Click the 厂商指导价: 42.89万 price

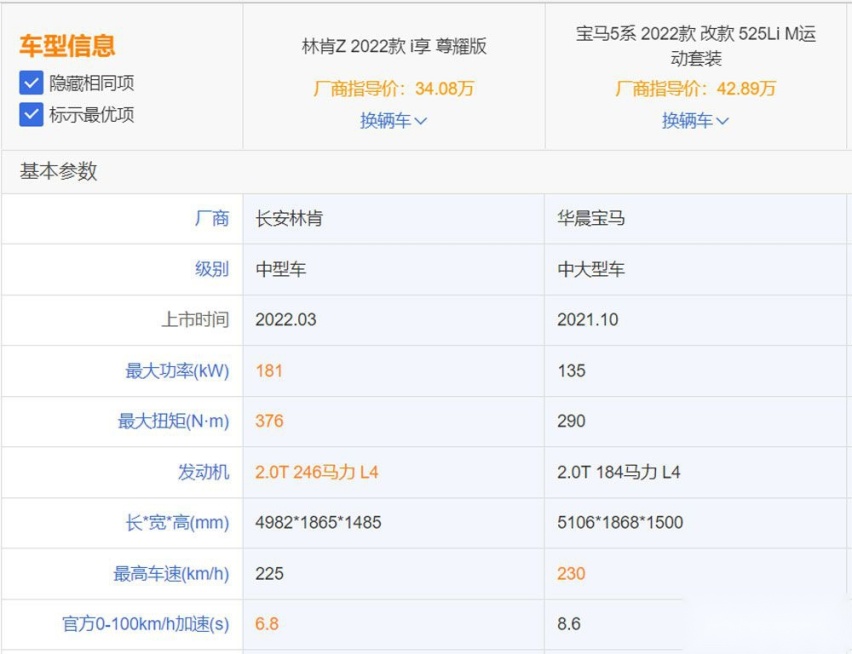pos(696,89)
